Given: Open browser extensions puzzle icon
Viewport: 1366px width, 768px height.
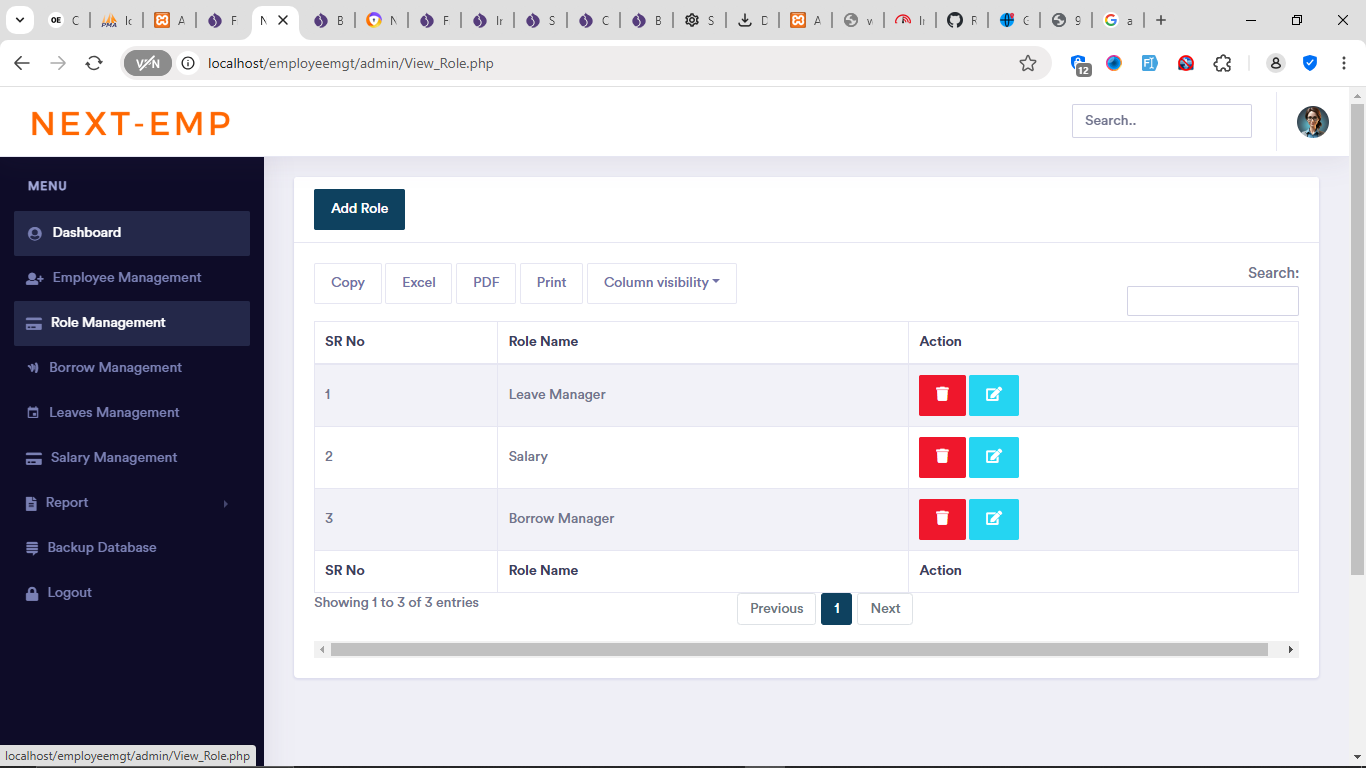Looking at the screenshot, I should click(x=1222, y=63).
